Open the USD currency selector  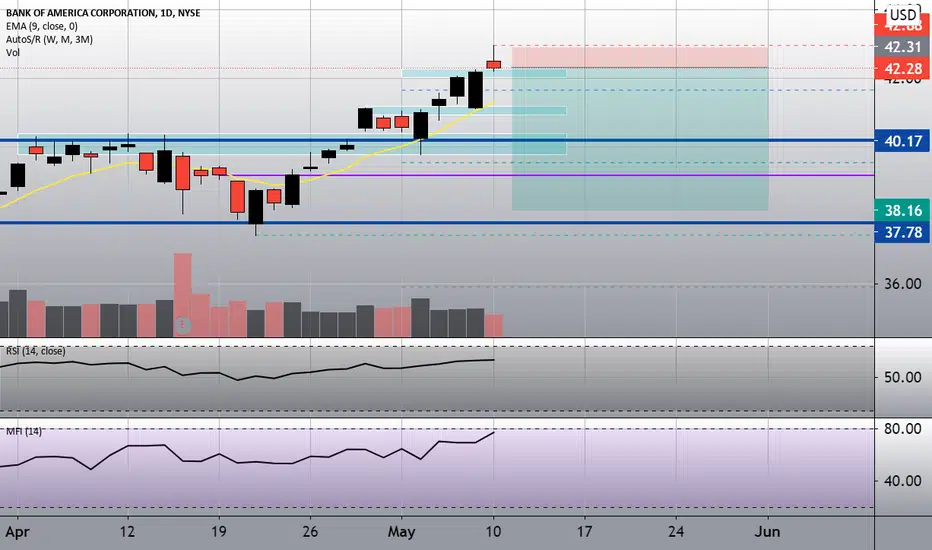903,15
